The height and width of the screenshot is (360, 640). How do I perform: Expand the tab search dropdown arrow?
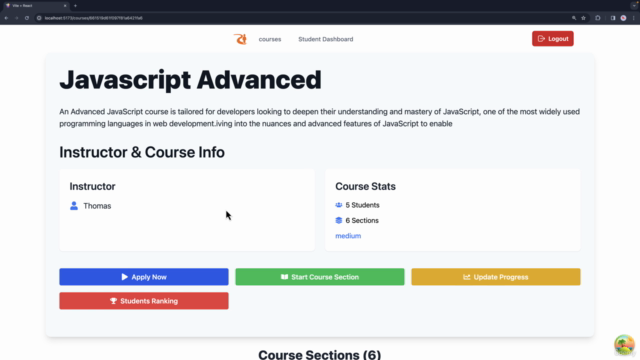pos(634,6)
